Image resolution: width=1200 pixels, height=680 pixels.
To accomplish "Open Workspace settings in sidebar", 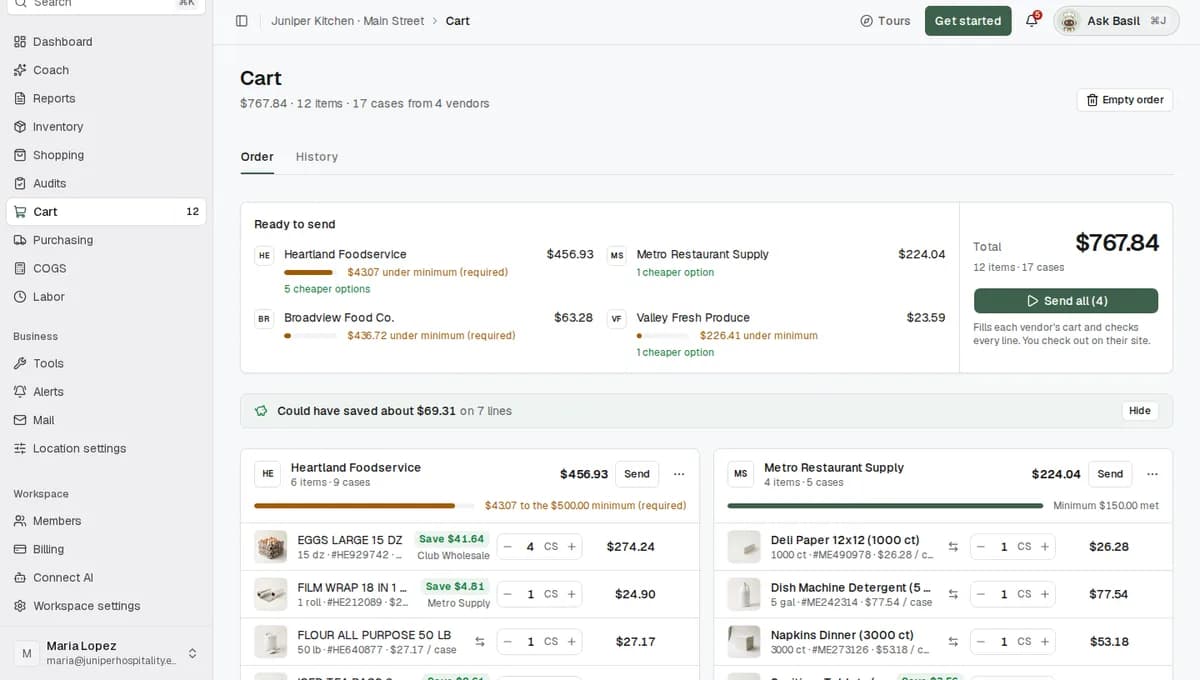I will (x=106, y=606).
